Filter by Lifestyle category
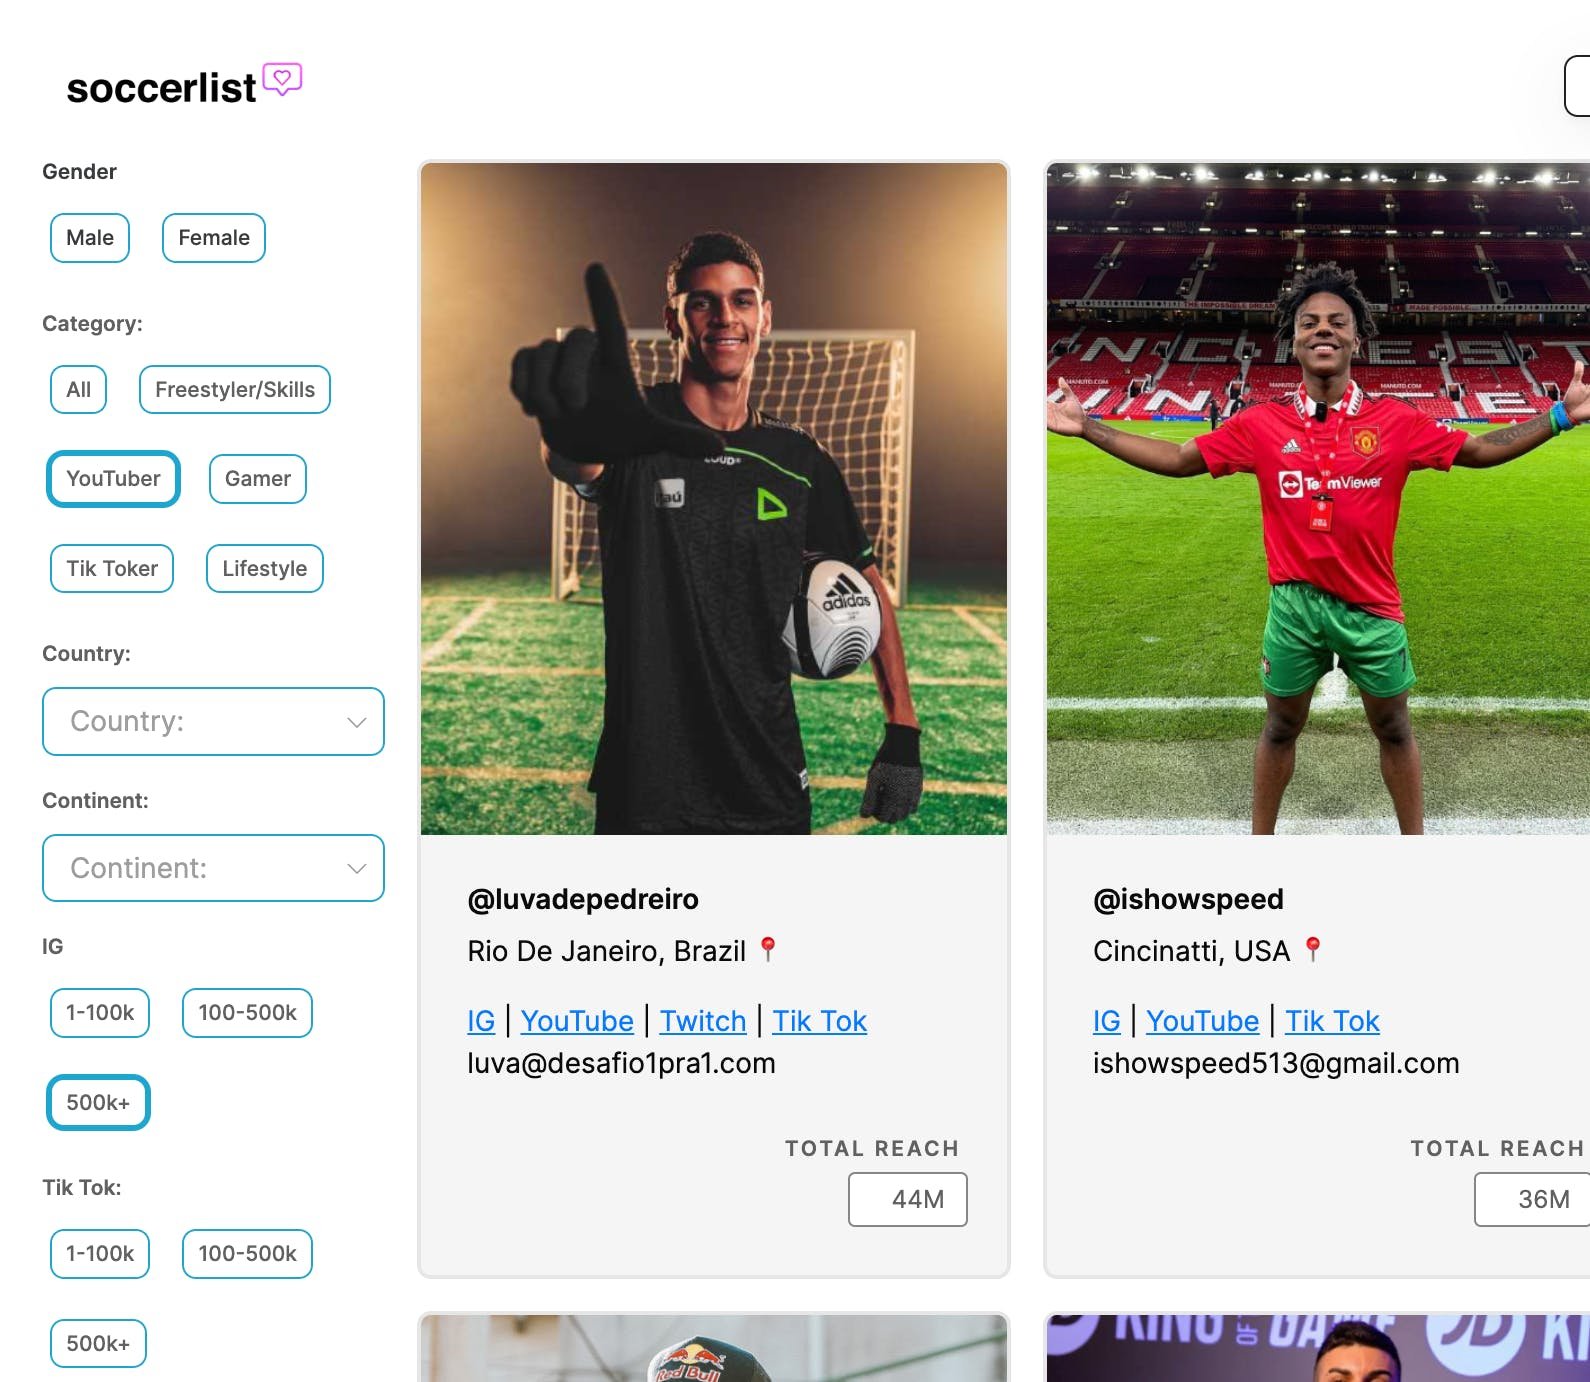 [x=265, y=569]
